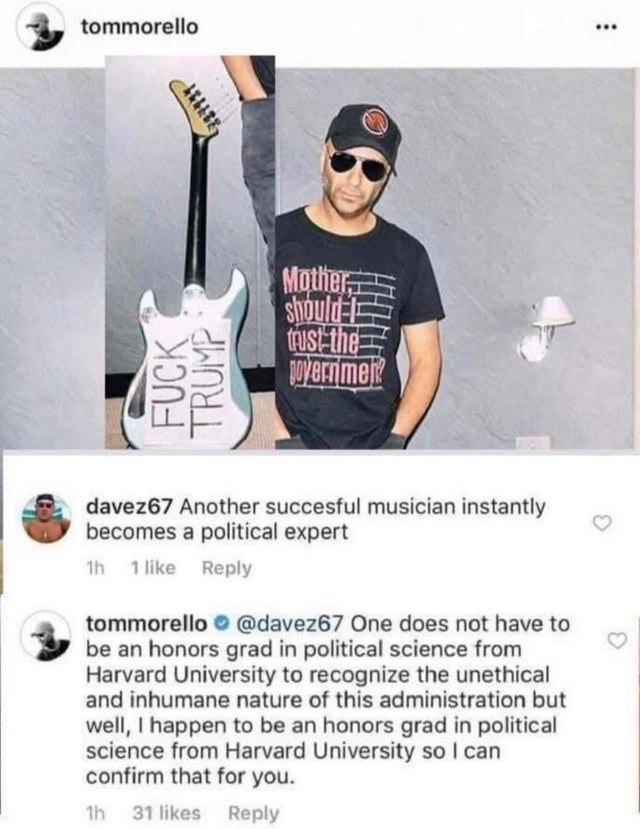Click the man in the post photo
Image resolution: width=640 pixels, height=829 pixels.
point(360,290)
